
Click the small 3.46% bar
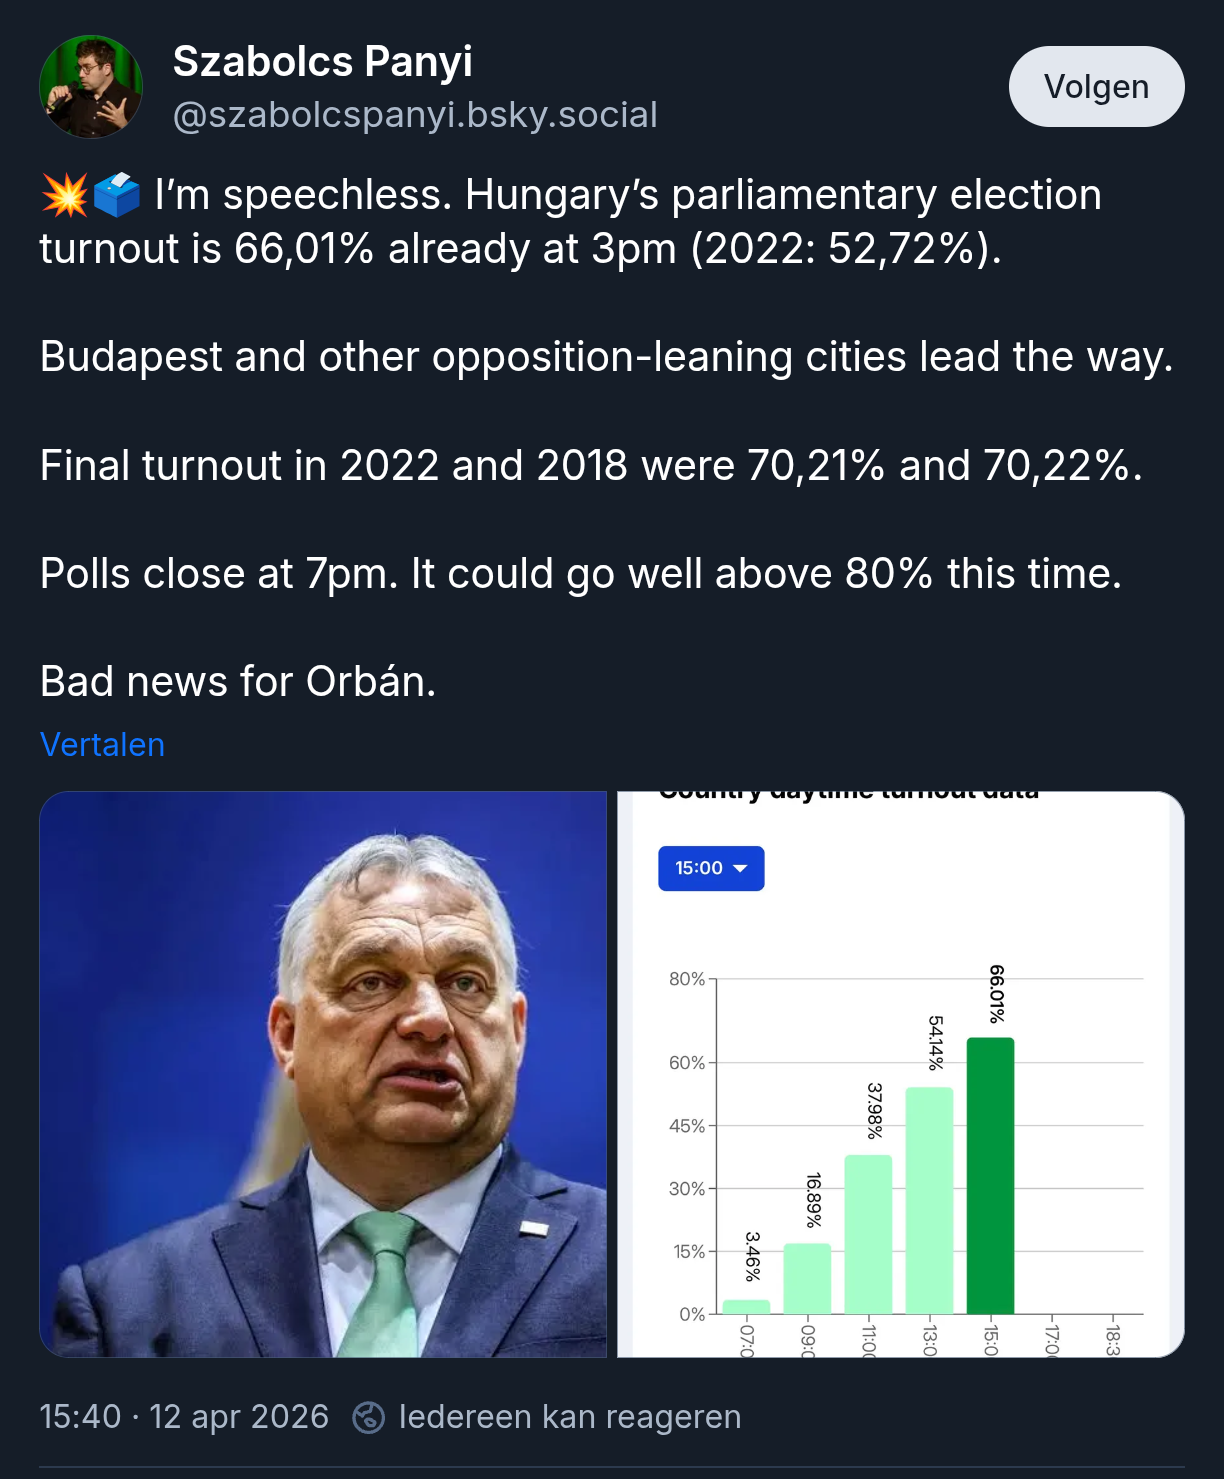pyautogui.click(x=746, y=1306)
